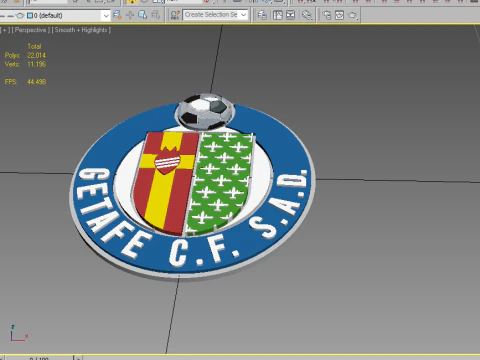This screenshot has width=480, height=360.
Task: Click Select Objects in Current Layer icon
Action: (143, 15)
